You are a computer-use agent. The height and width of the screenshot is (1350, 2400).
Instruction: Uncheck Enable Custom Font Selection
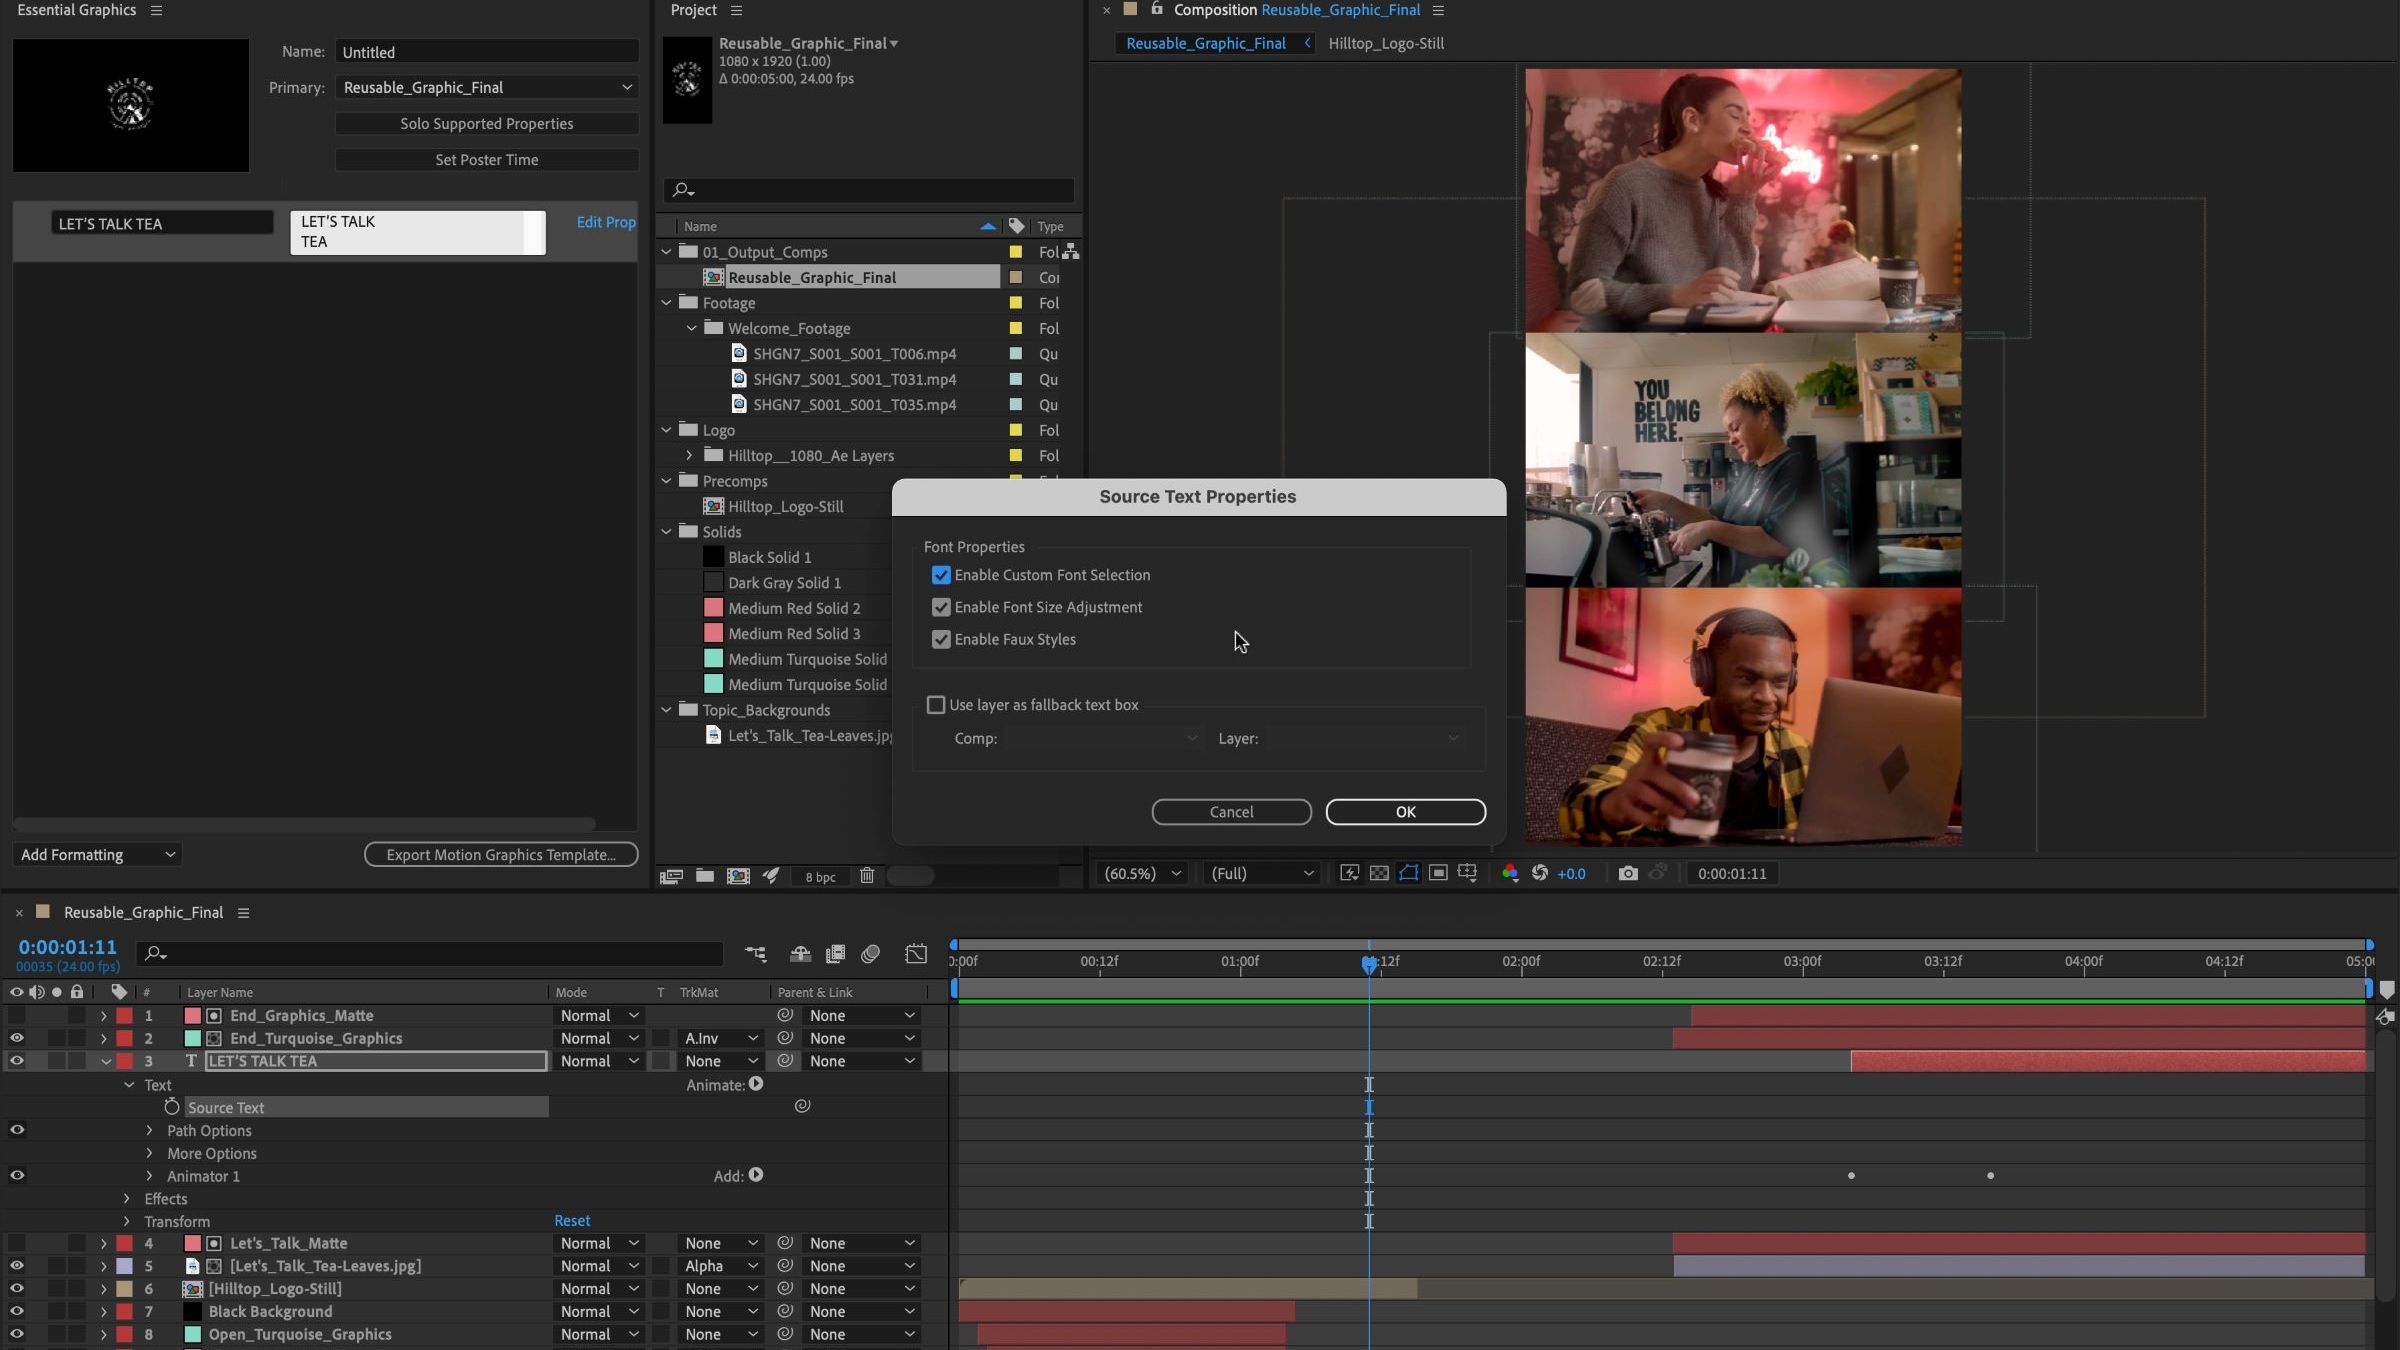coord(941,575)
